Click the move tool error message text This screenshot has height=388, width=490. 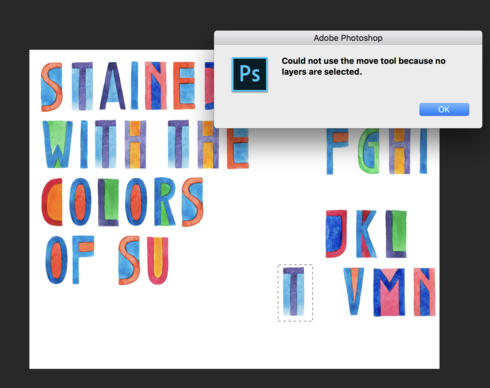coord(363,66)
